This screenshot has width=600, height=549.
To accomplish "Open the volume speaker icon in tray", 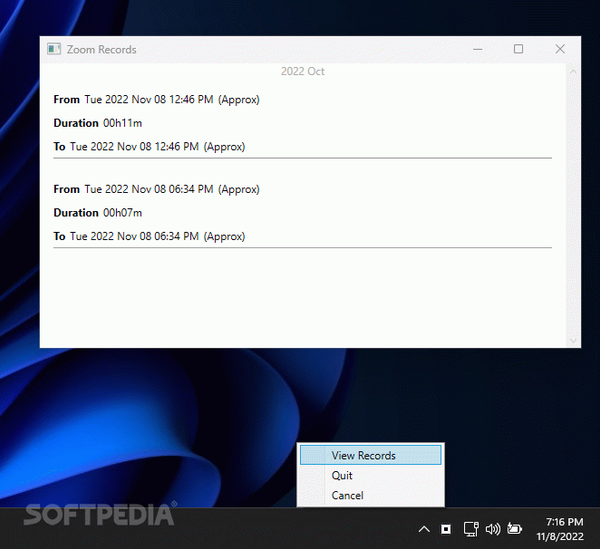I will coord(493,529).
